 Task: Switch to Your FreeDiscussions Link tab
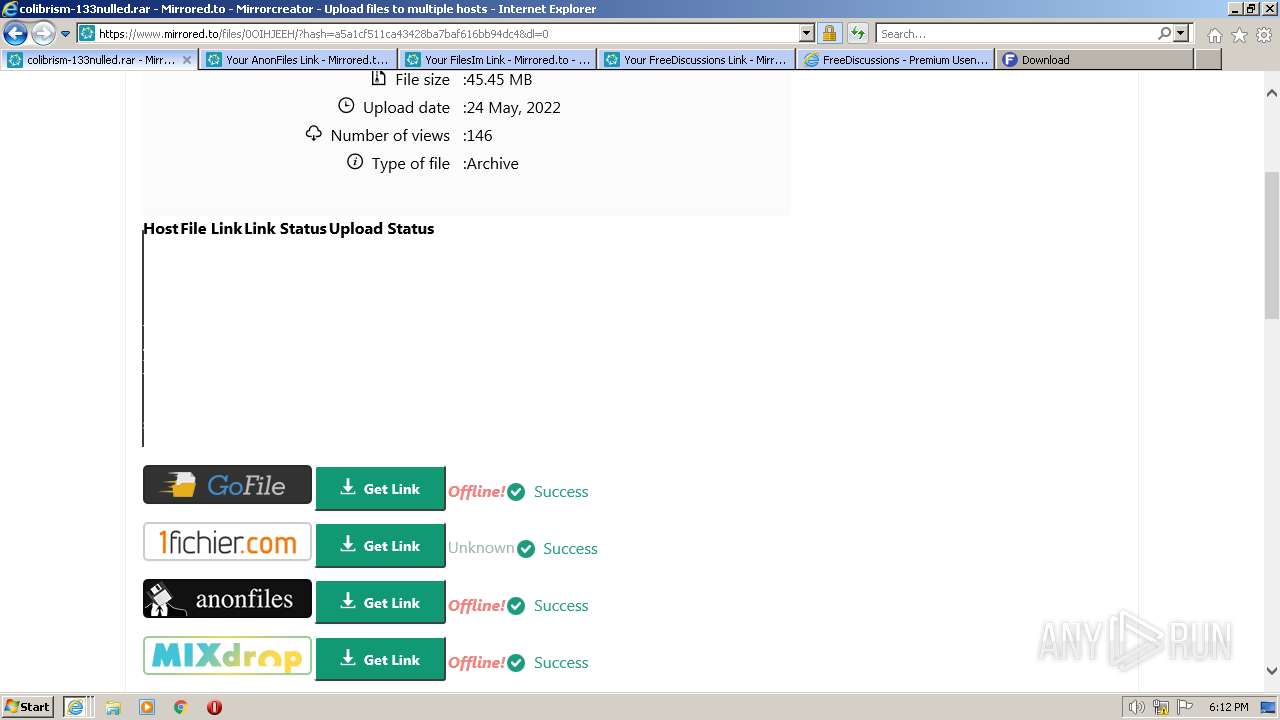coord(696,60)
